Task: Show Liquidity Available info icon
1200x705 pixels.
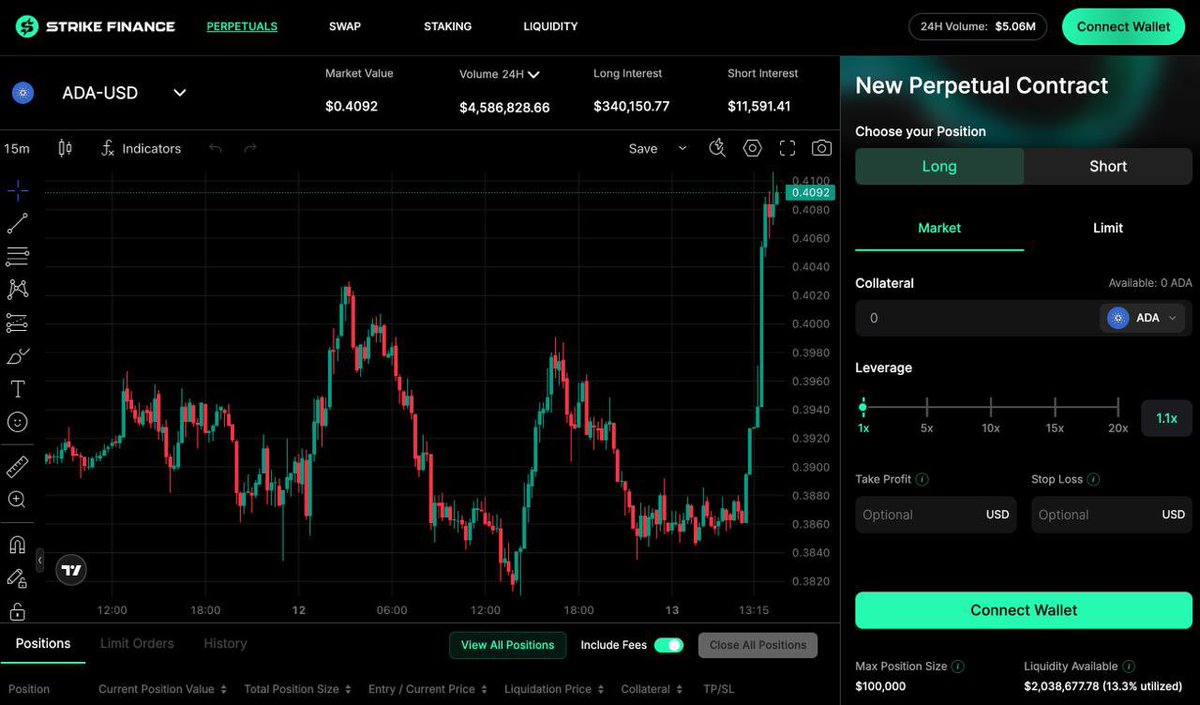Action: pos(1129,666)
